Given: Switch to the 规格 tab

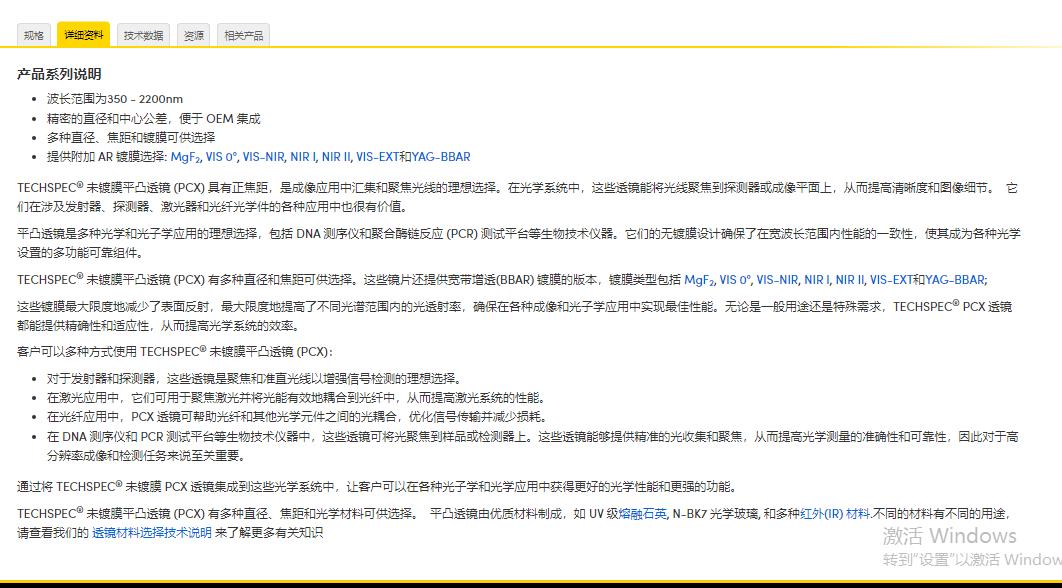Looking at the screenshot, I should (33, 34).
